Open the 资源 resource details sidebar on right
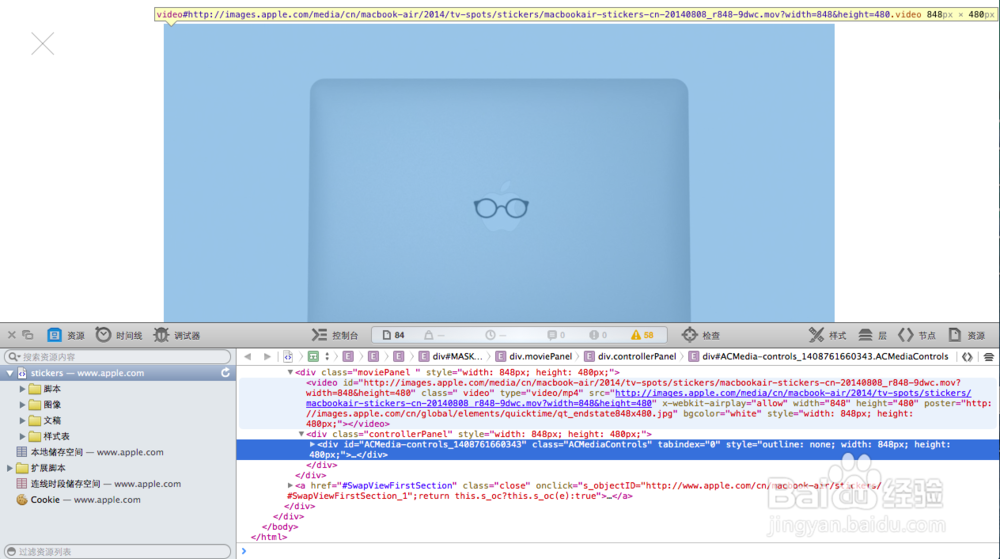The image size is (1000, 559). (x=967, y=335)
